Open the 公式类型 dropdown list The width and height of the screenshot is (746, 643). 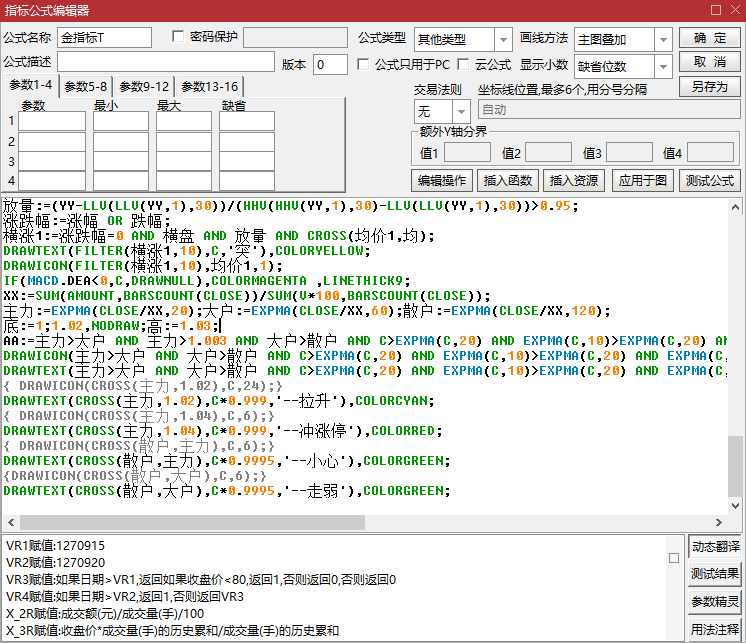click(x=503, y=39)
